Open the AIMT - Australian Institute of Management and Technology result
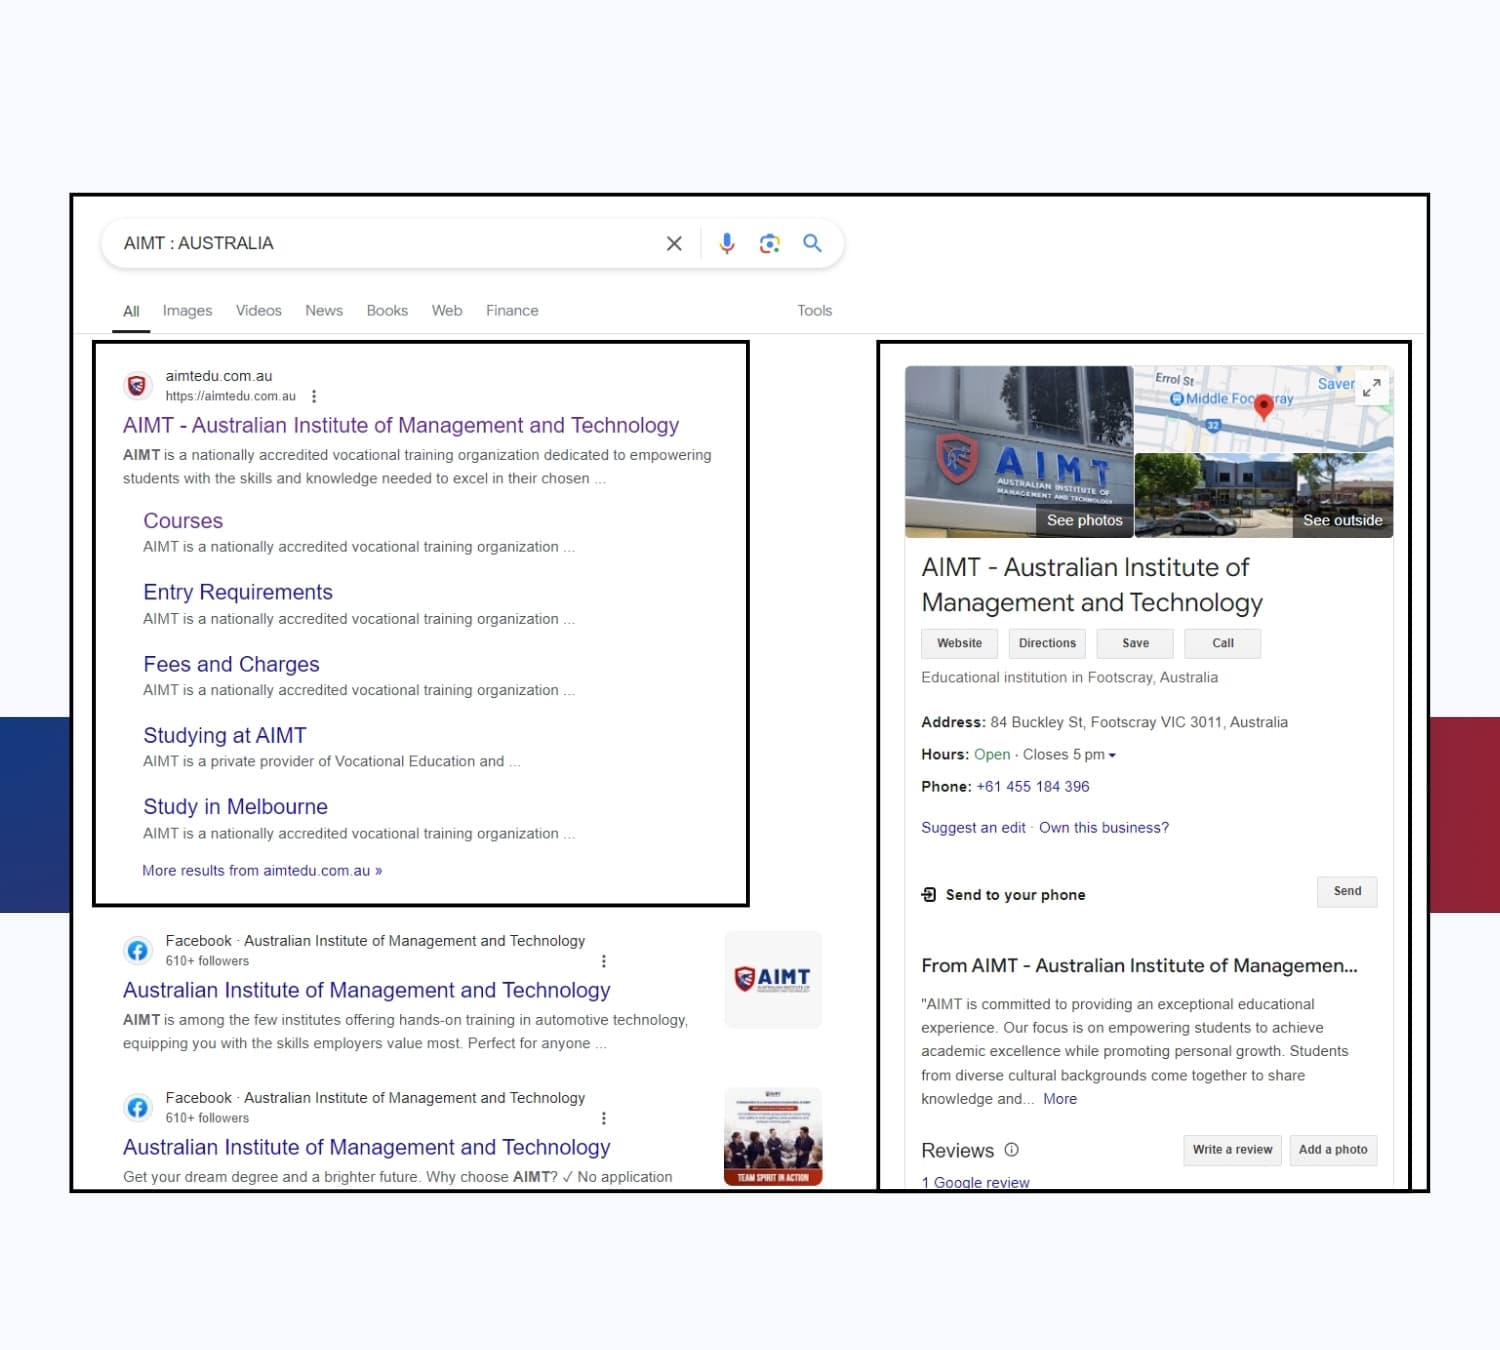The width and height of the screenshot is (1500, 1350). 401,425
